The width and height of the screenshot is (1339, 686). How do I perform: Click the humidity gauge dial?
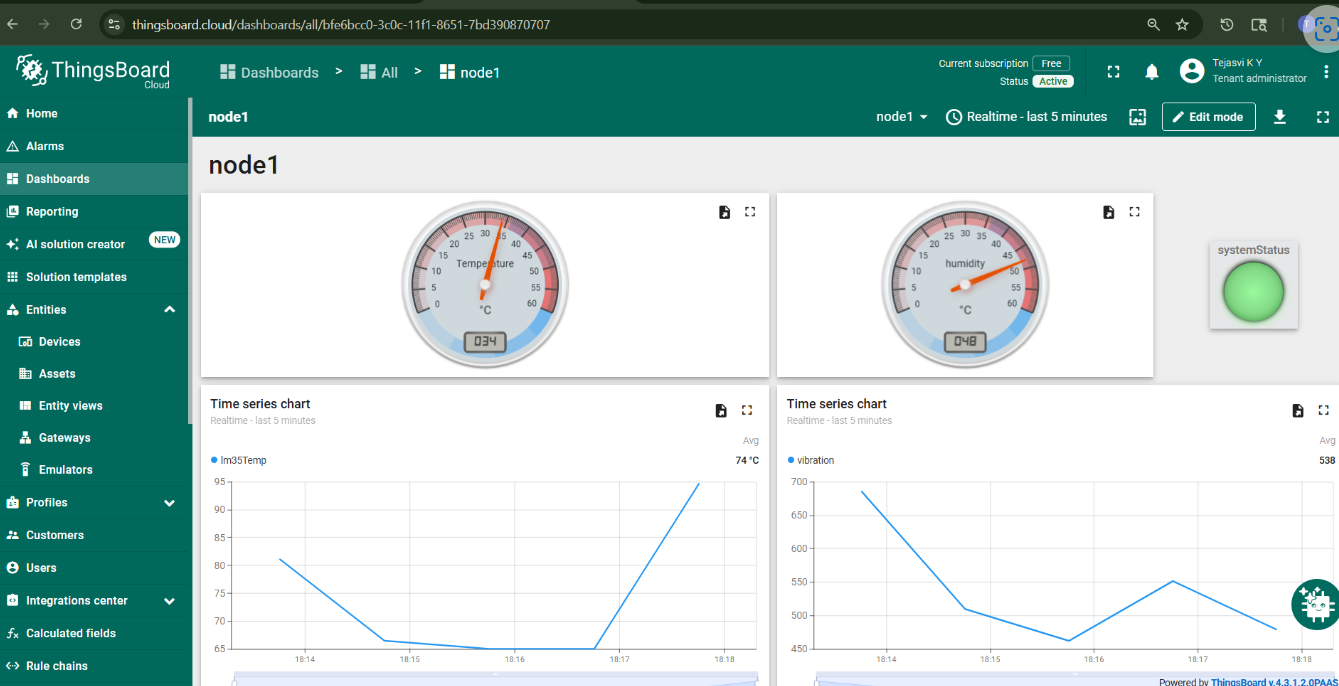pos(965,284)
